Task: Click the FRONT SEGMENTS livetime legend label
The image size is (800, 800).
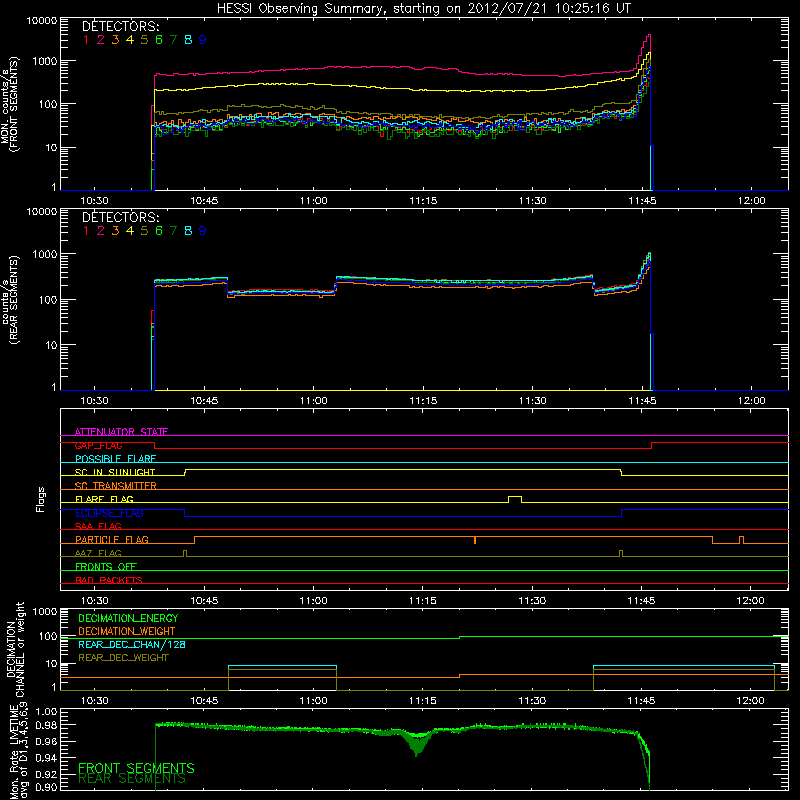Action: coord(136,768)
